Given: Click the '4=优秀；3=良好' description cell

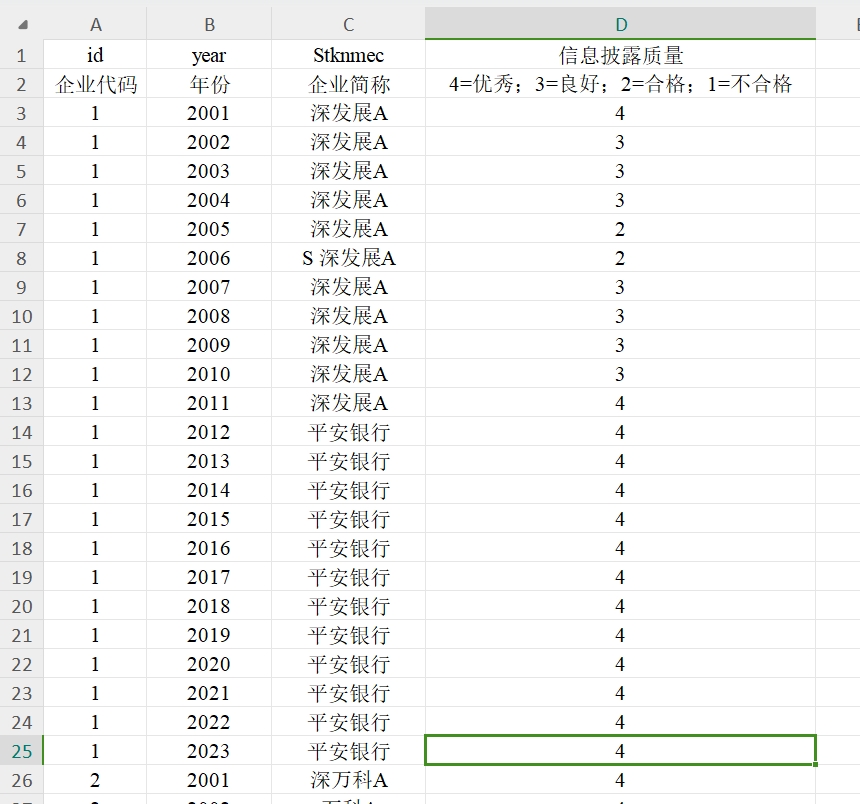Looking at the screenshot, I should point(620,84).
